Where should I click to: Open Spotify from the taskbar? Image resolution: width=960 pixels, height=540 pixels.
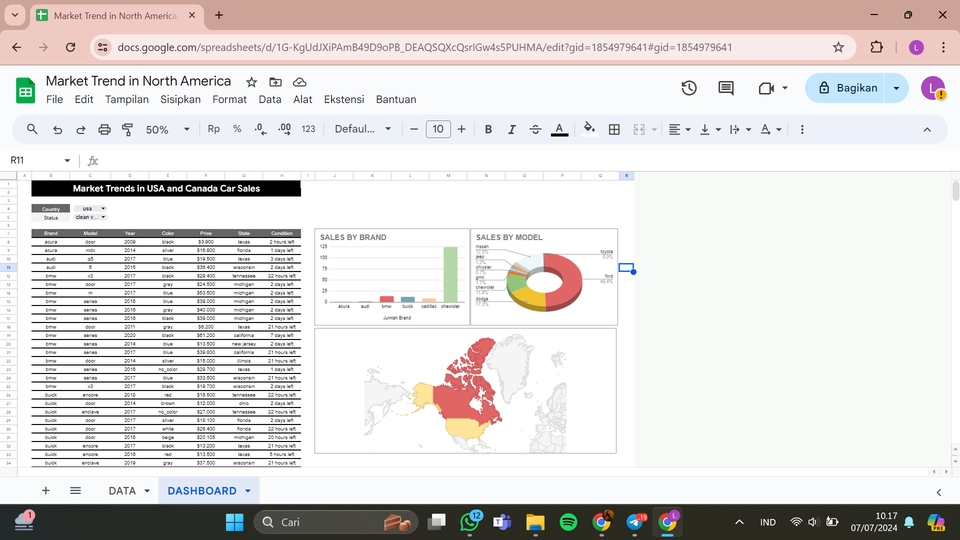568,522
